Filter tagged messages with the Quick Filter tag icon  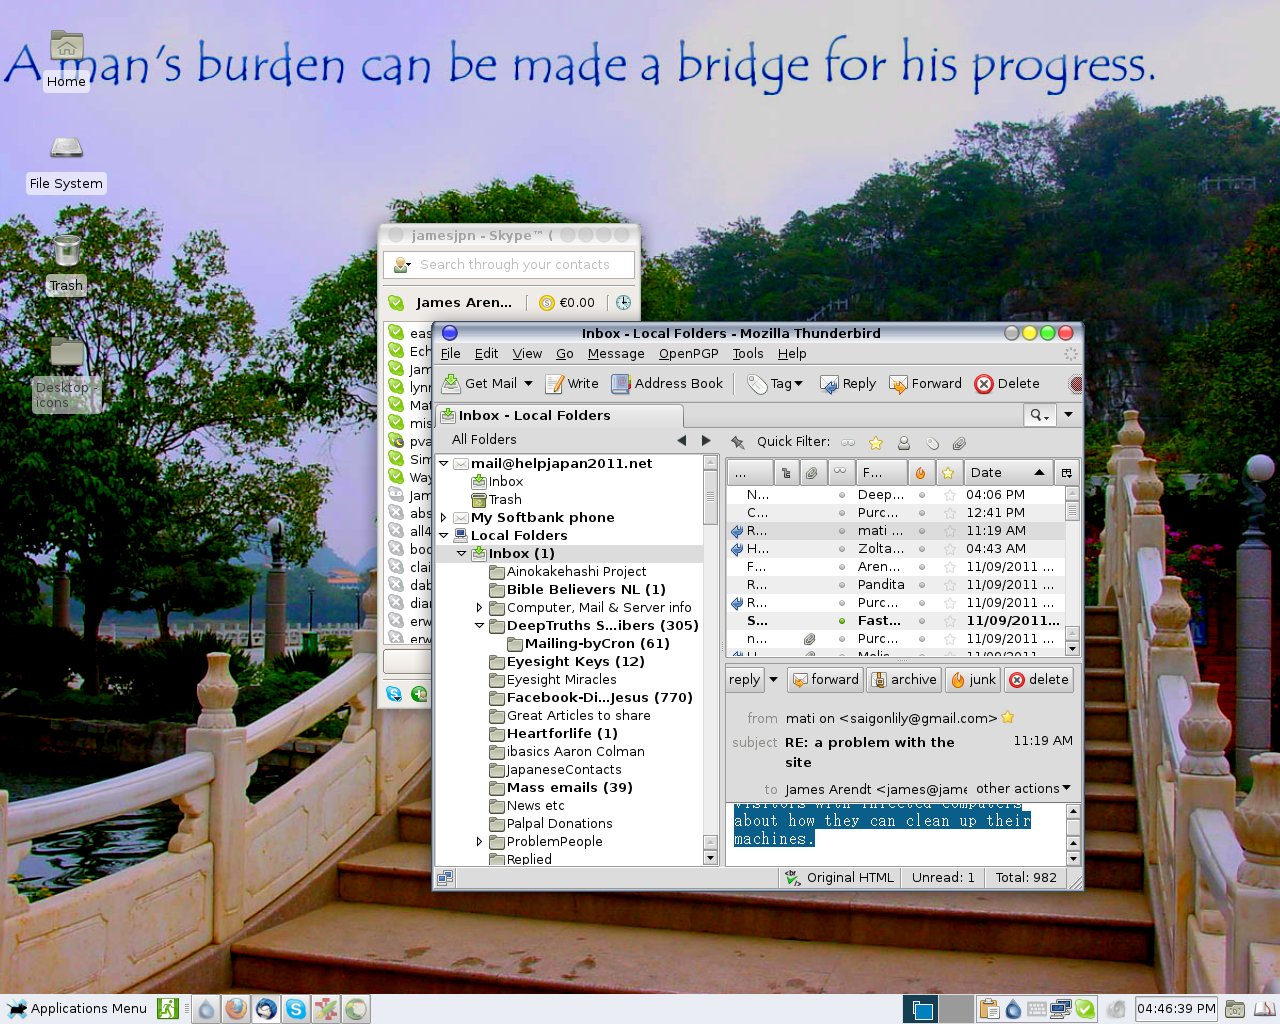point(932,442)
